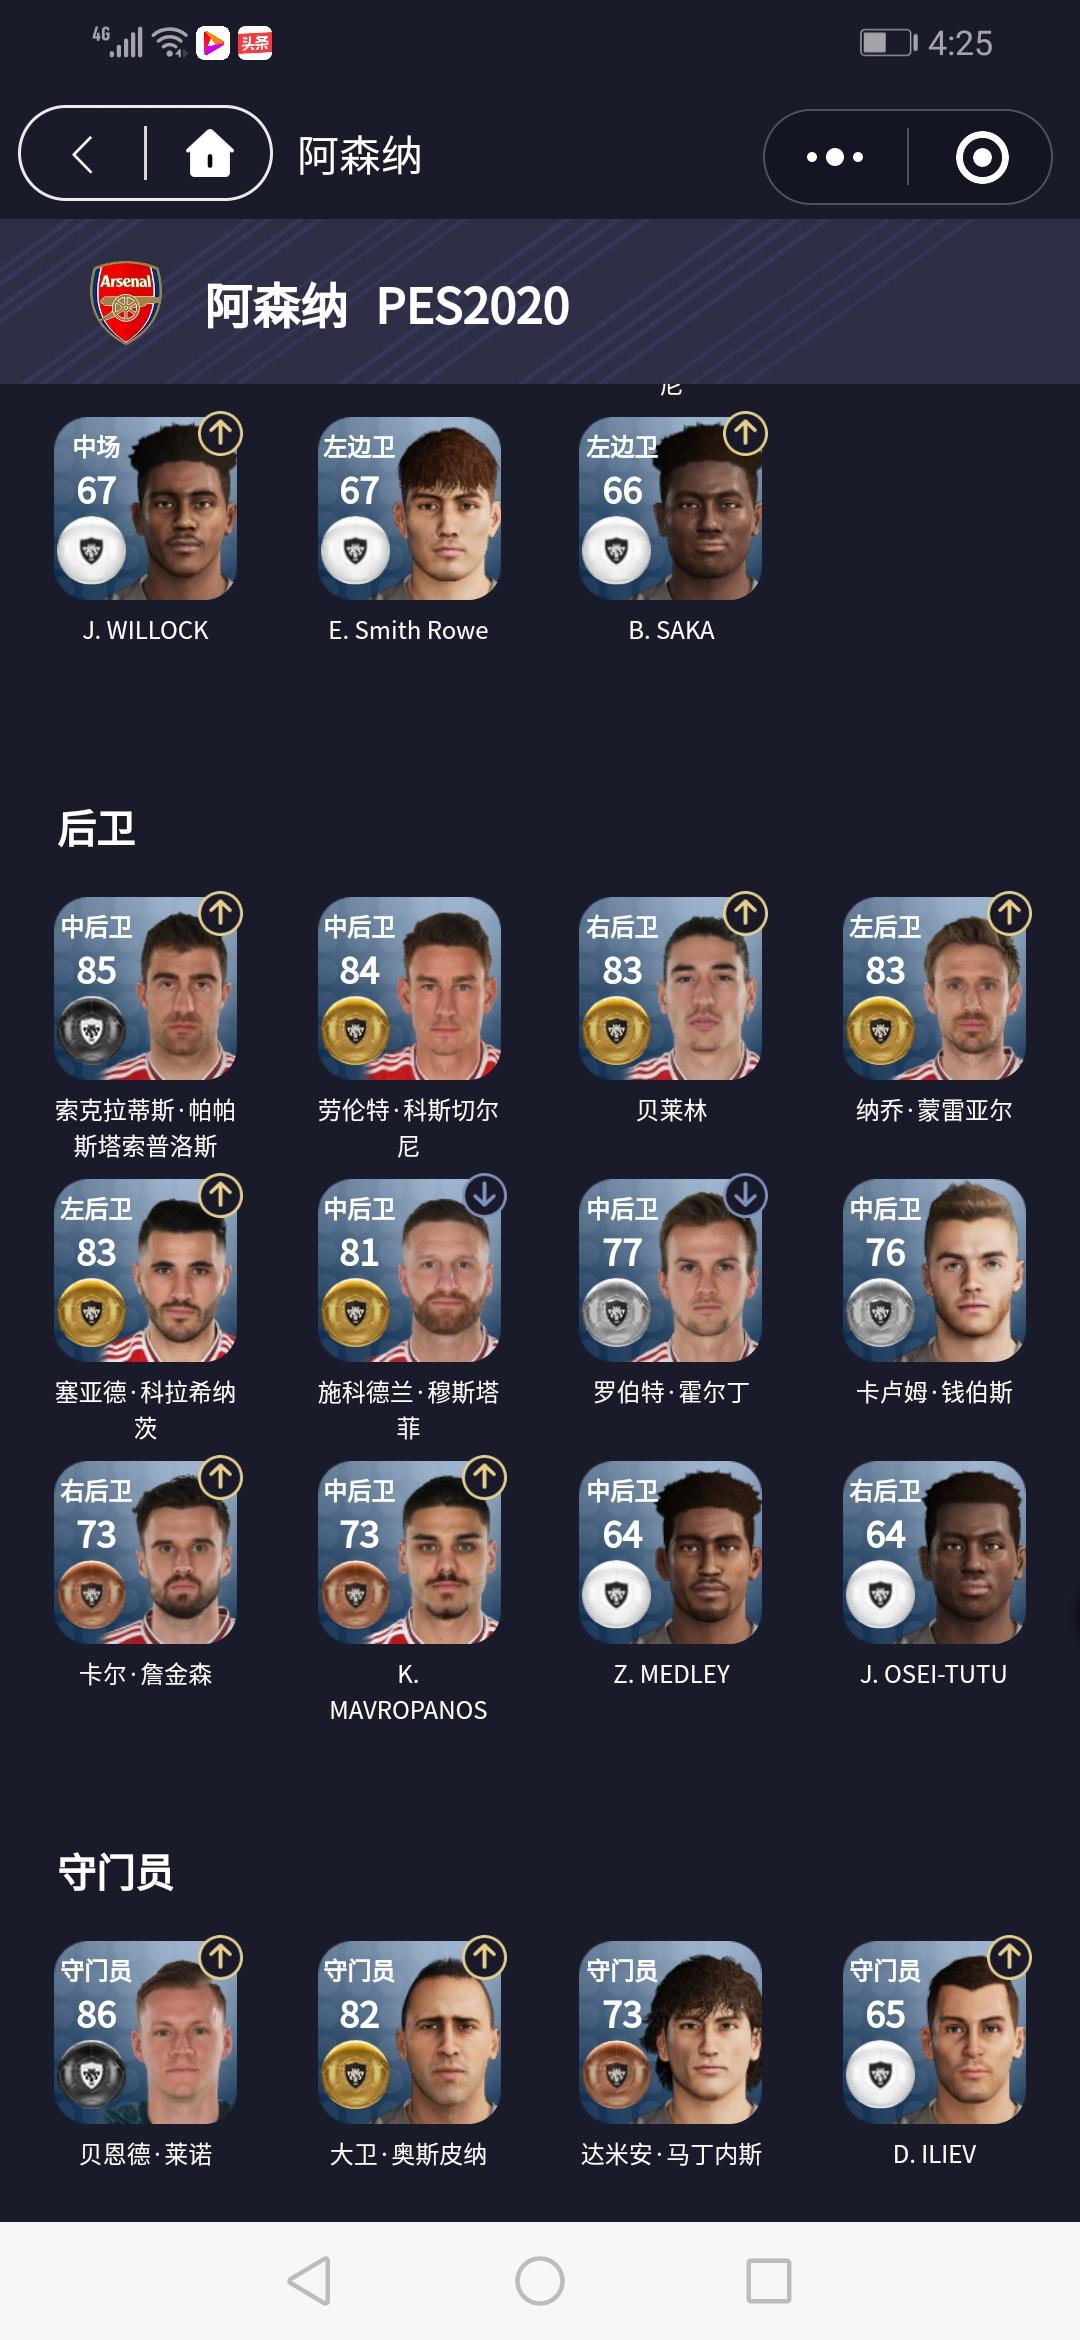Select 贝莱林 right-back card rated 83

point(671,988)
